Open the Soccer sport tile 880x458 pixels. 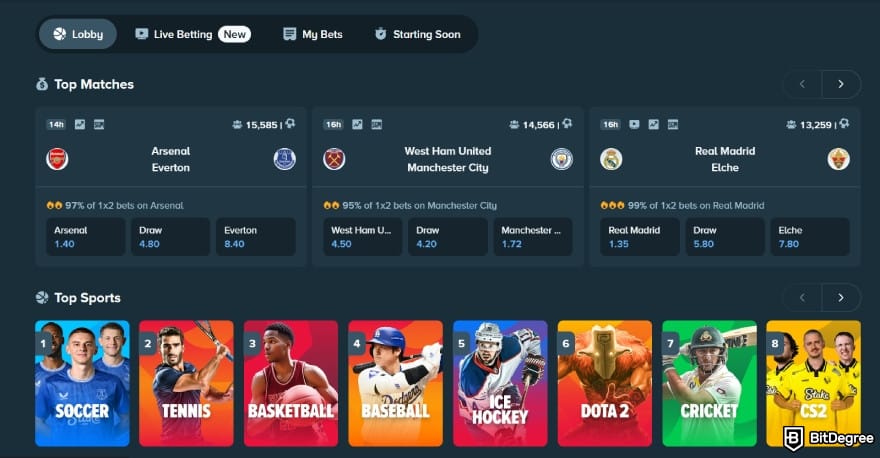(x=82, y=383)
